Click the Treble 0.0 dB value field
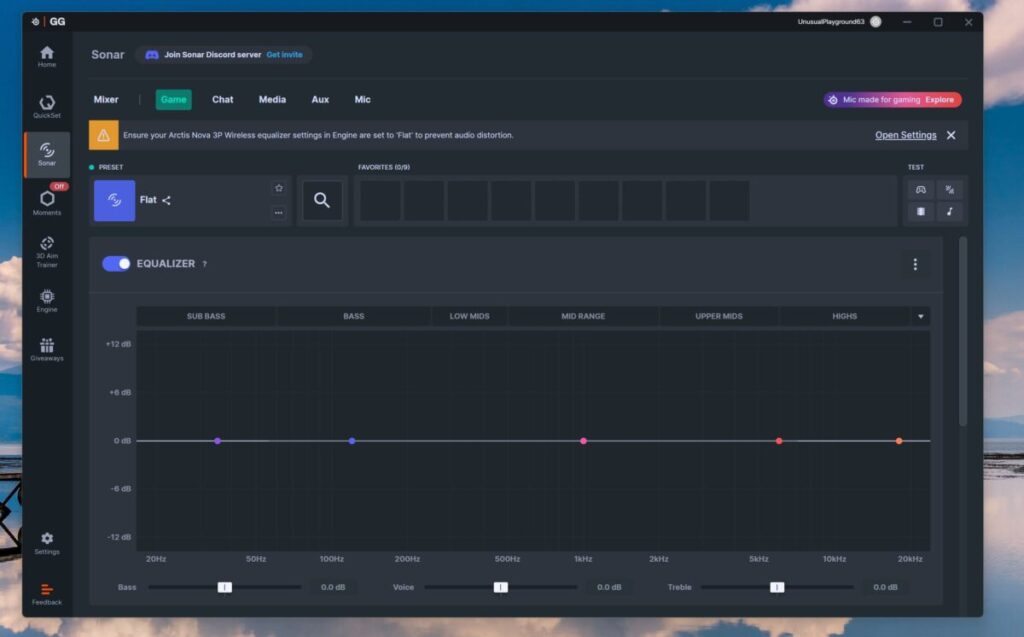Image resolution: width=1024 pixels, height=637 pixels. (886, 587)
